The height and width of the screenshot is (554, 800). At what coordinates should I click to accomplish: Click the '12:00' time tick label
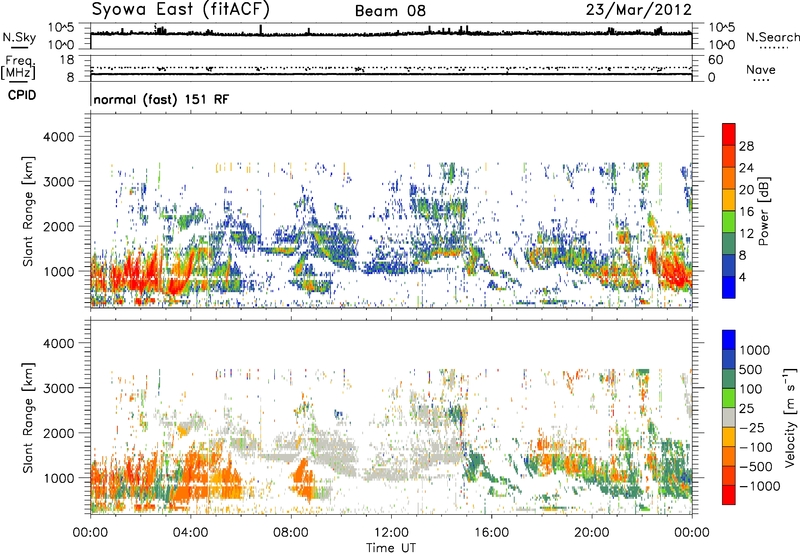(391, 533)
